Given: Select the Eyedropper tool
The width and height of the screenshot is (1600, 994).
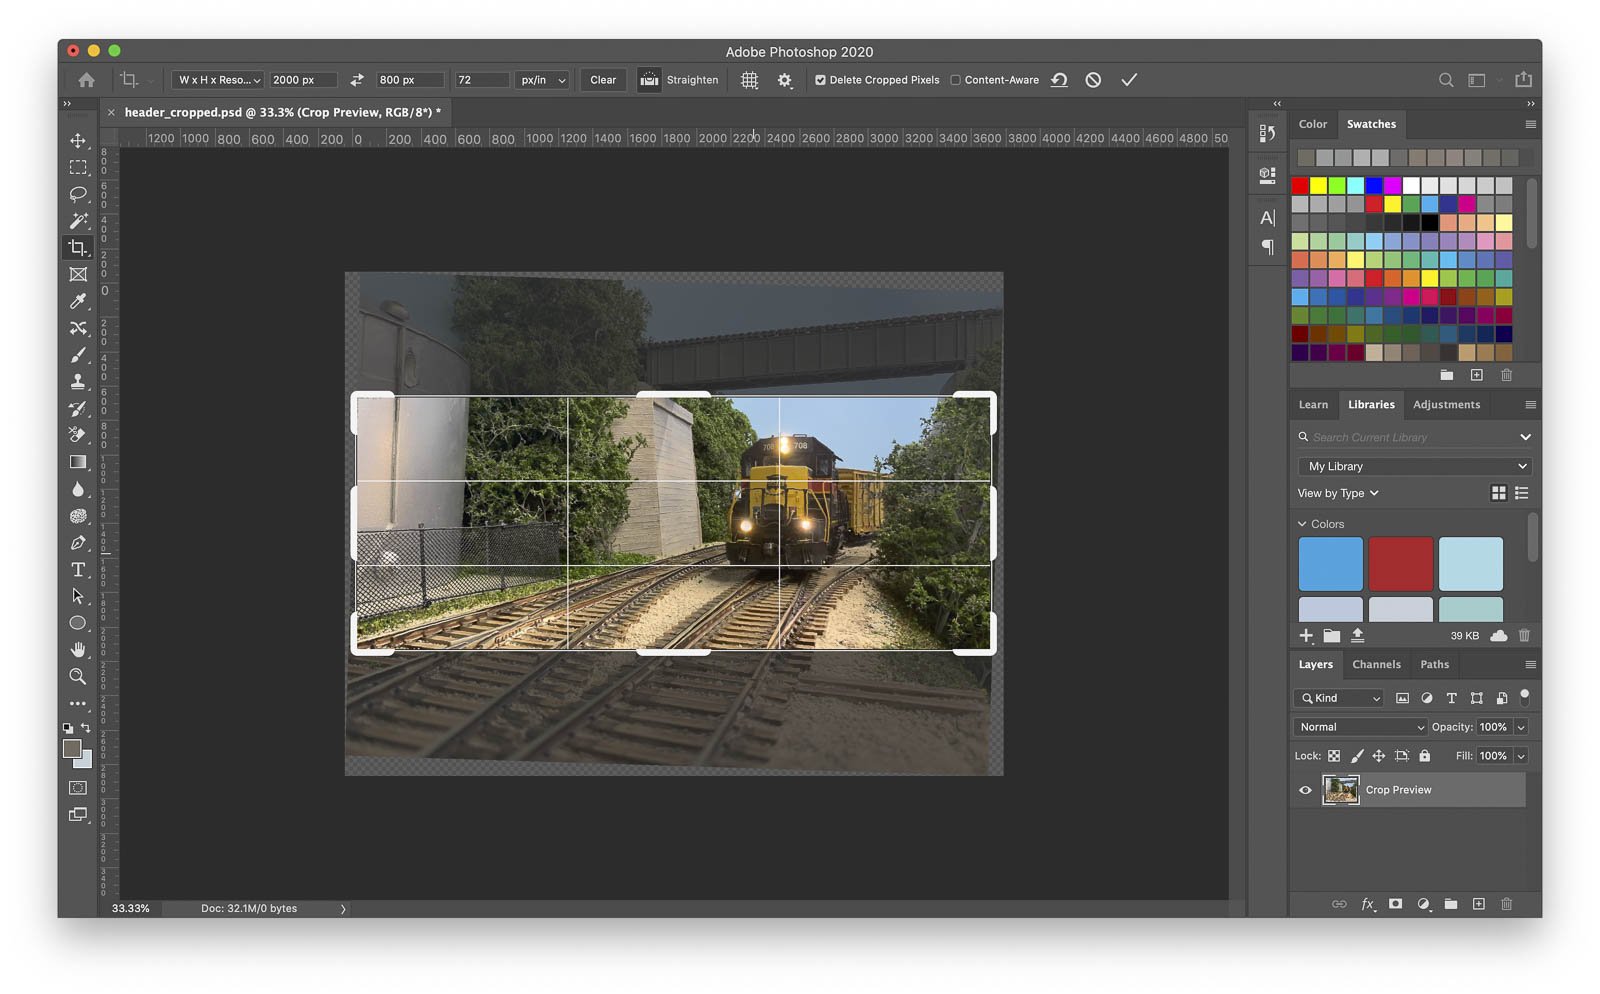Looking at the screenshot, I should click(x=78, y=301).
